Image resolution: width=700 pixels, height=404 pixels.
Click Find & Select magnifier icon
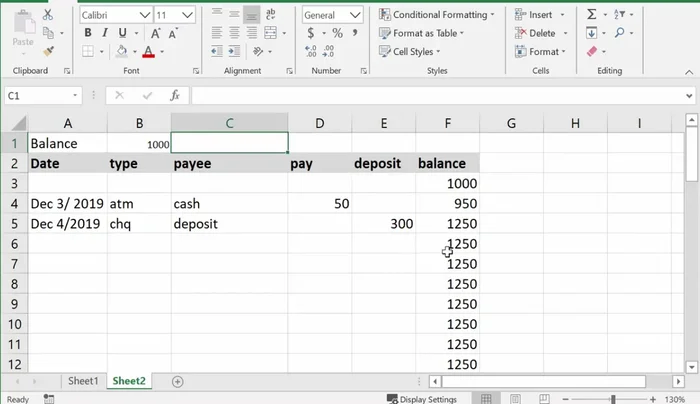coord(619,33)
